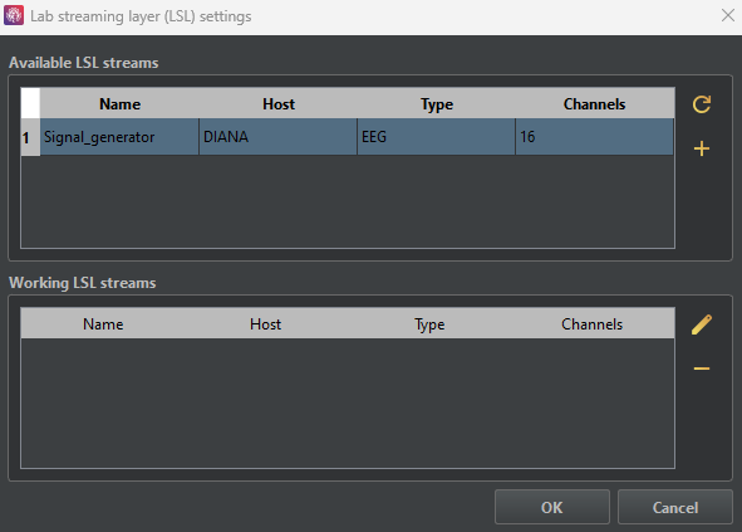Viewport: 742px width, 532px height.
Task: Click Type header in Working LSL streams
Action: (429, 324)
